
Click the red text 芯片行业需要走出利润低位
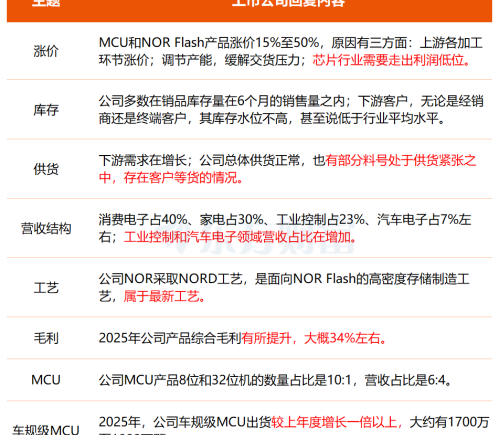pos(388,60)
